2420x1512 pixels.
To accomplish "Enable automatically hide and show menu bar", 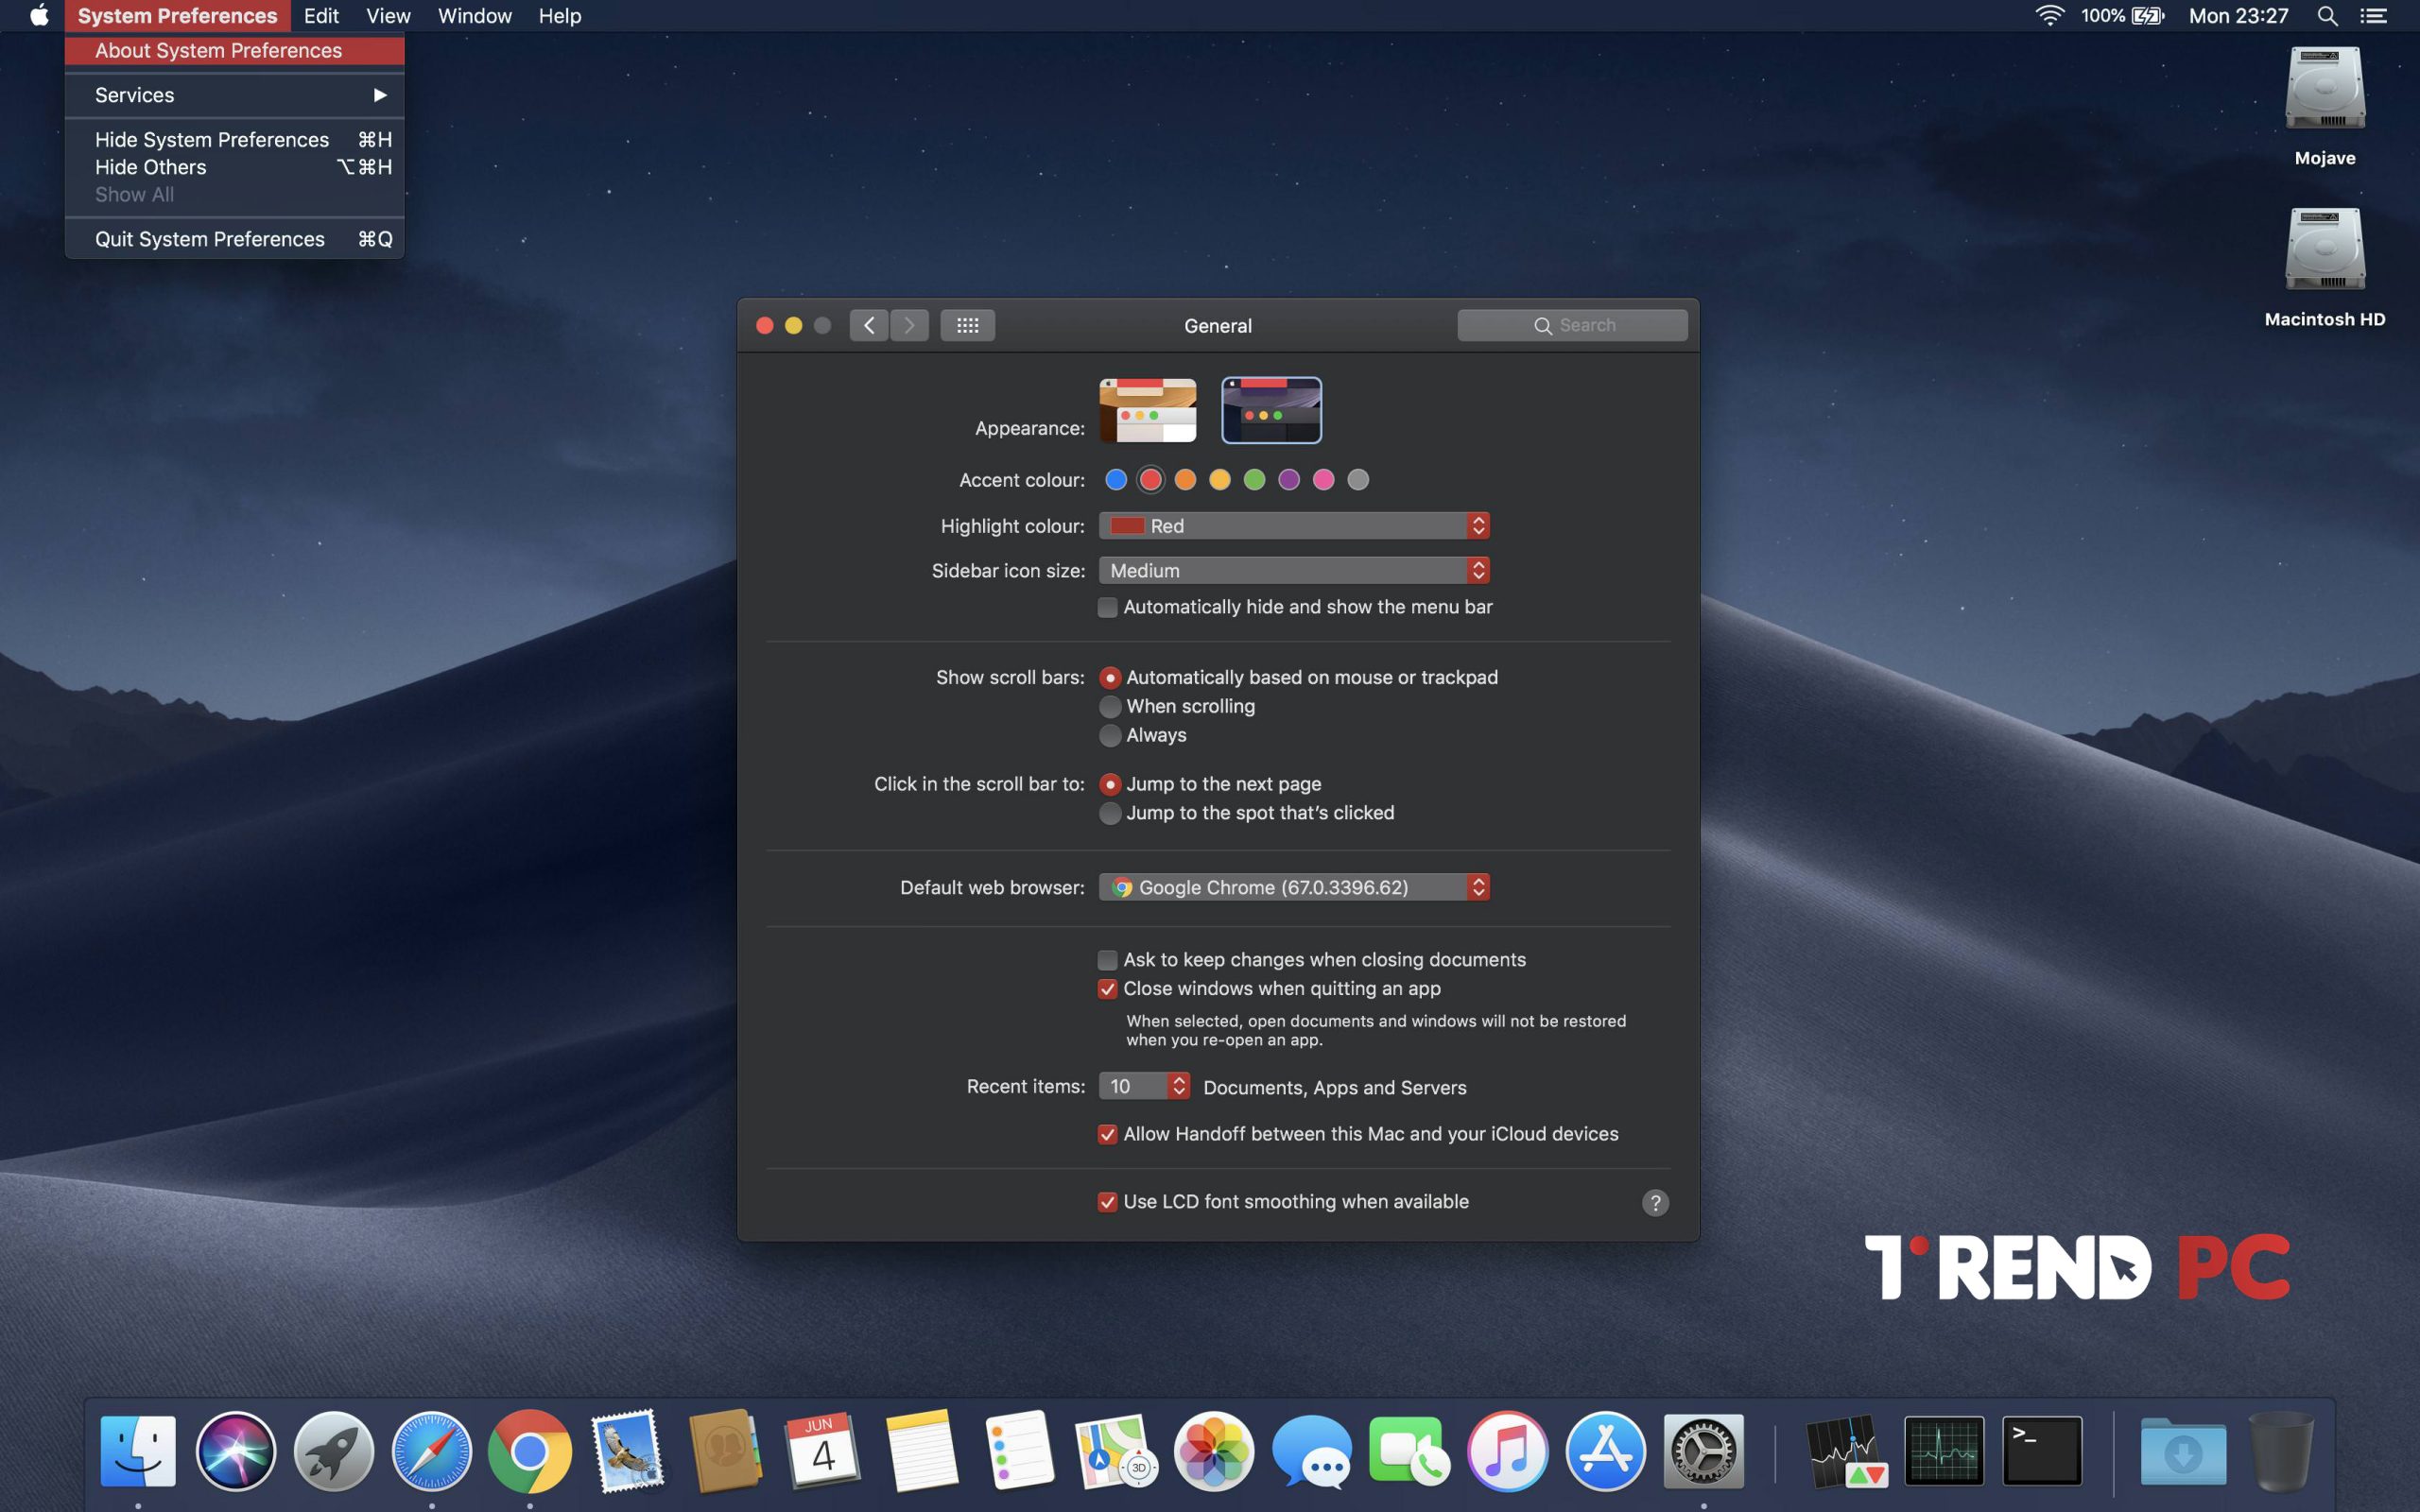I will click(1107, 607).
